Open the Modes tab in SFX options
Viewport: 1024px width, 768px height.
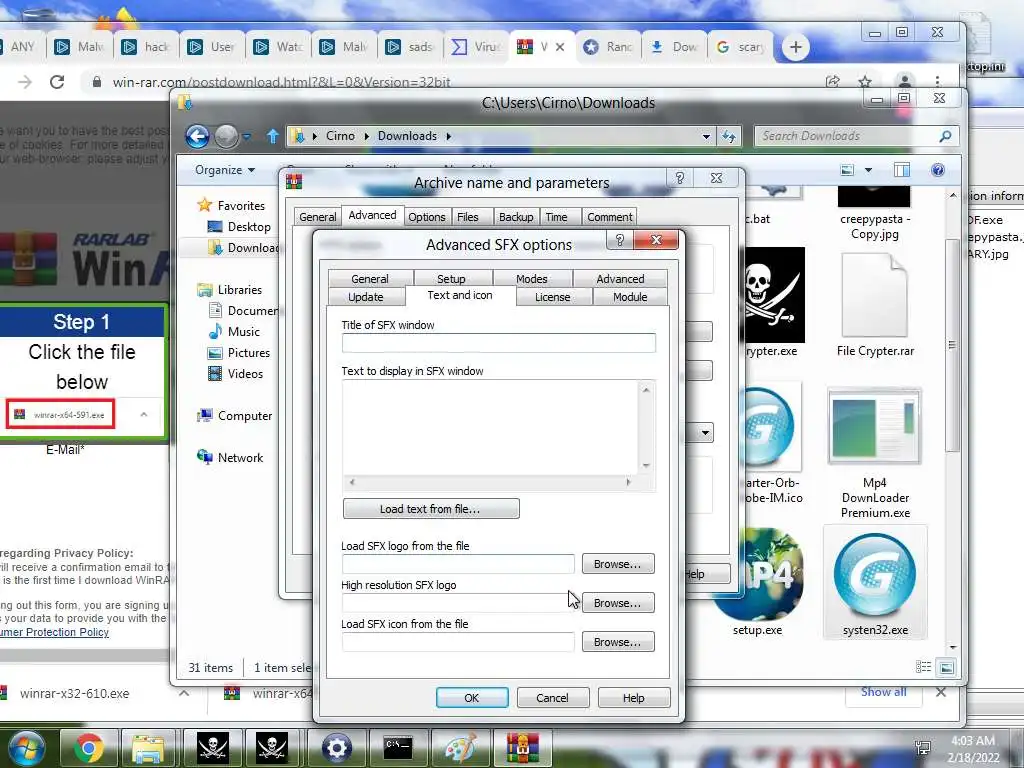(532, 279)
